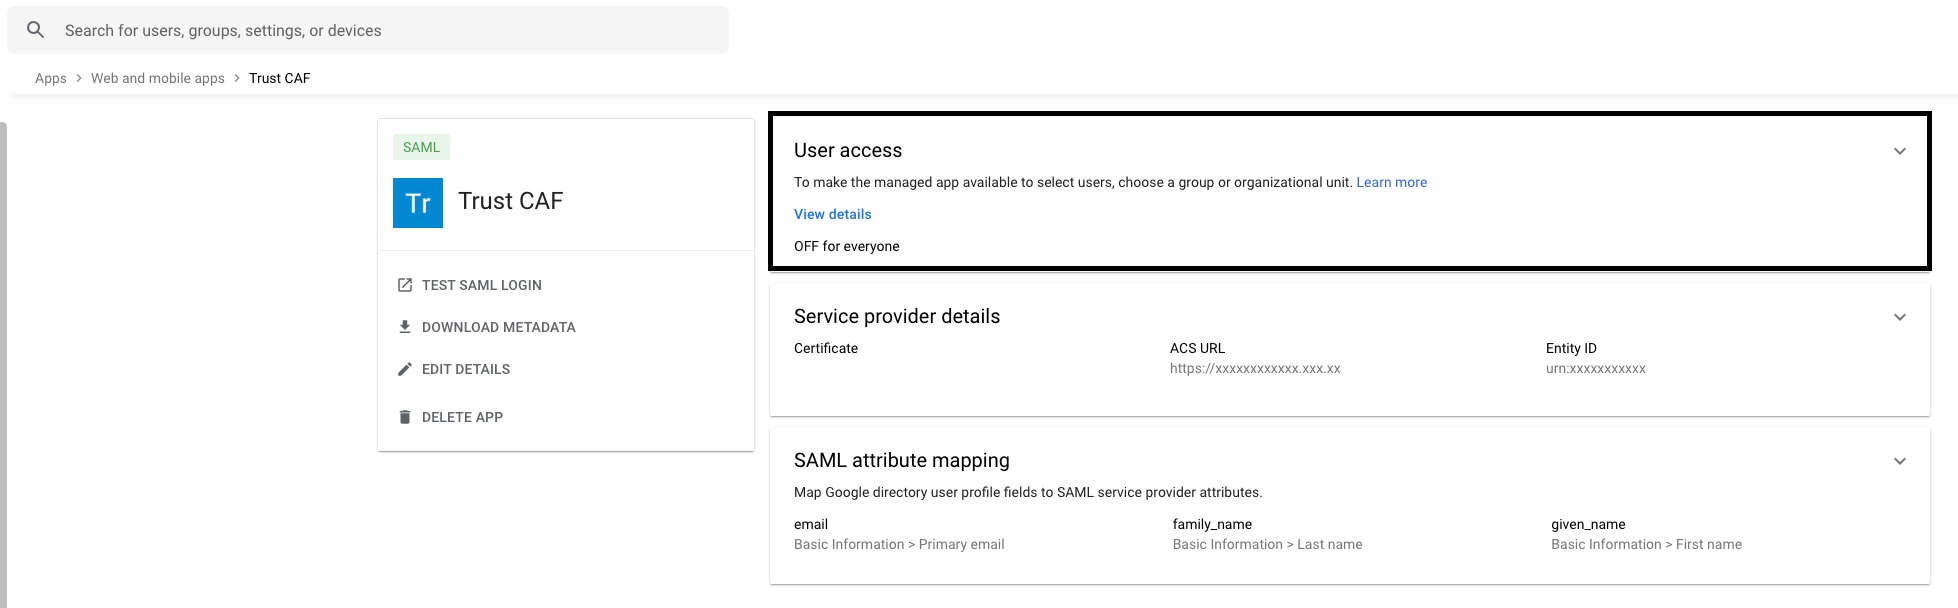Expand the User access section chevron
Viewport: 1958px width, 608px height.
click(x=1900, y=151)
